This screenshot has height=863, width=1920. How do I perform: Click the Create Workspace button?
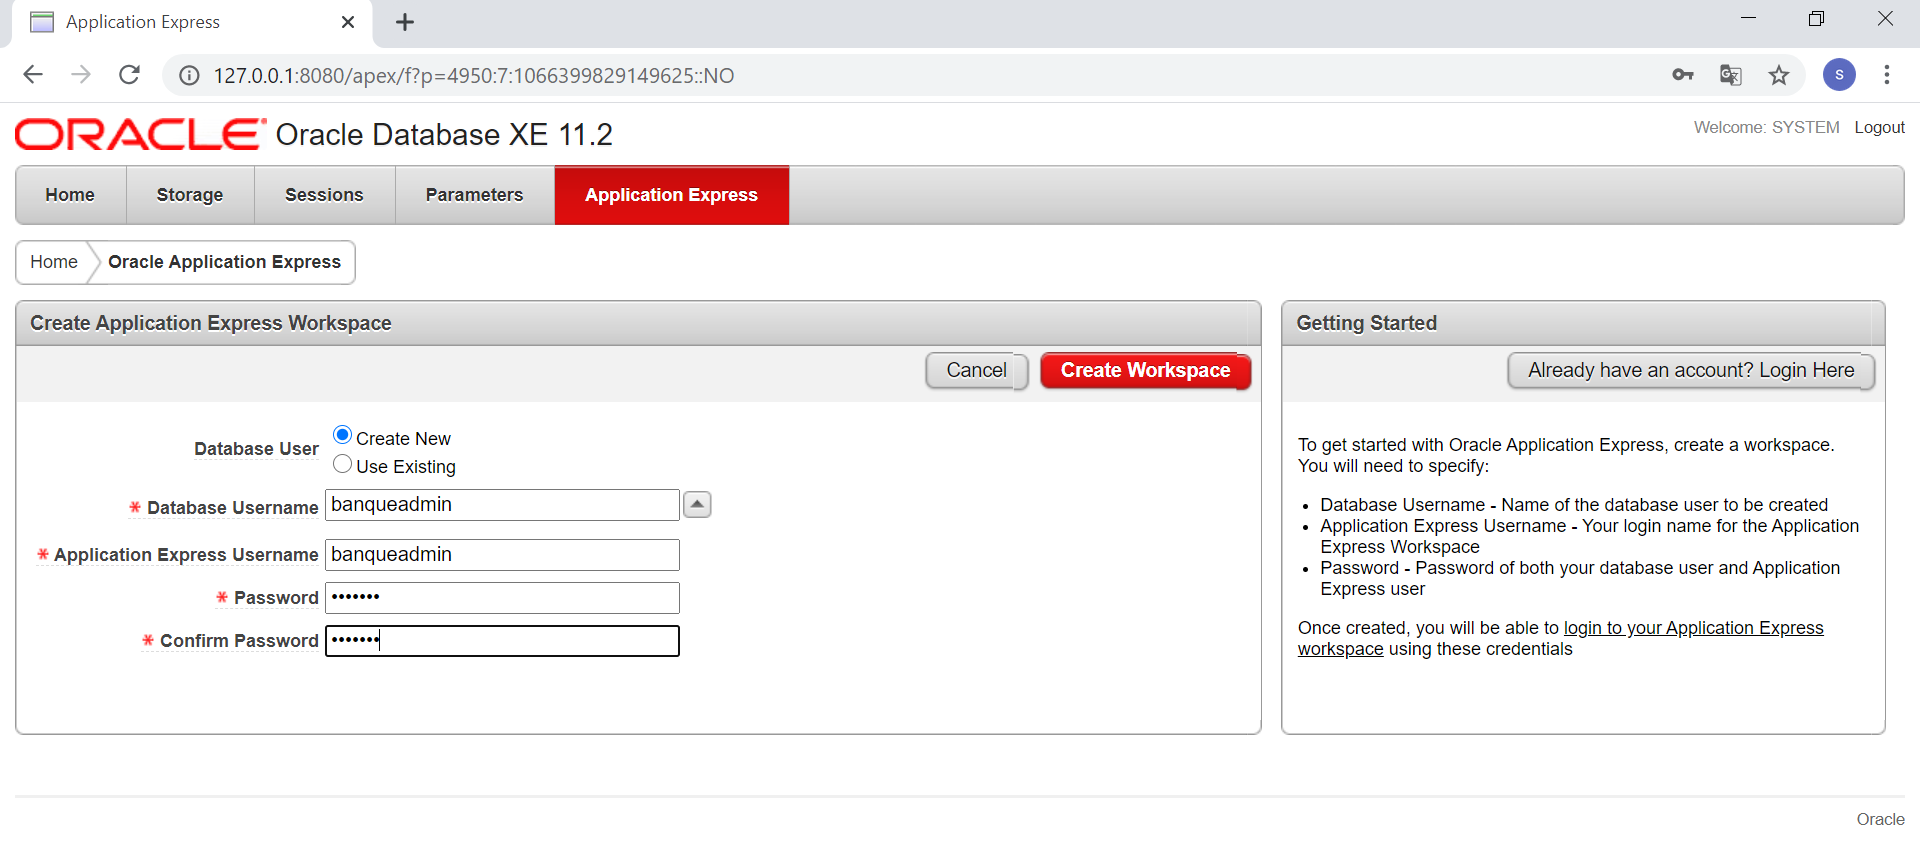(x=1146, y=370)
